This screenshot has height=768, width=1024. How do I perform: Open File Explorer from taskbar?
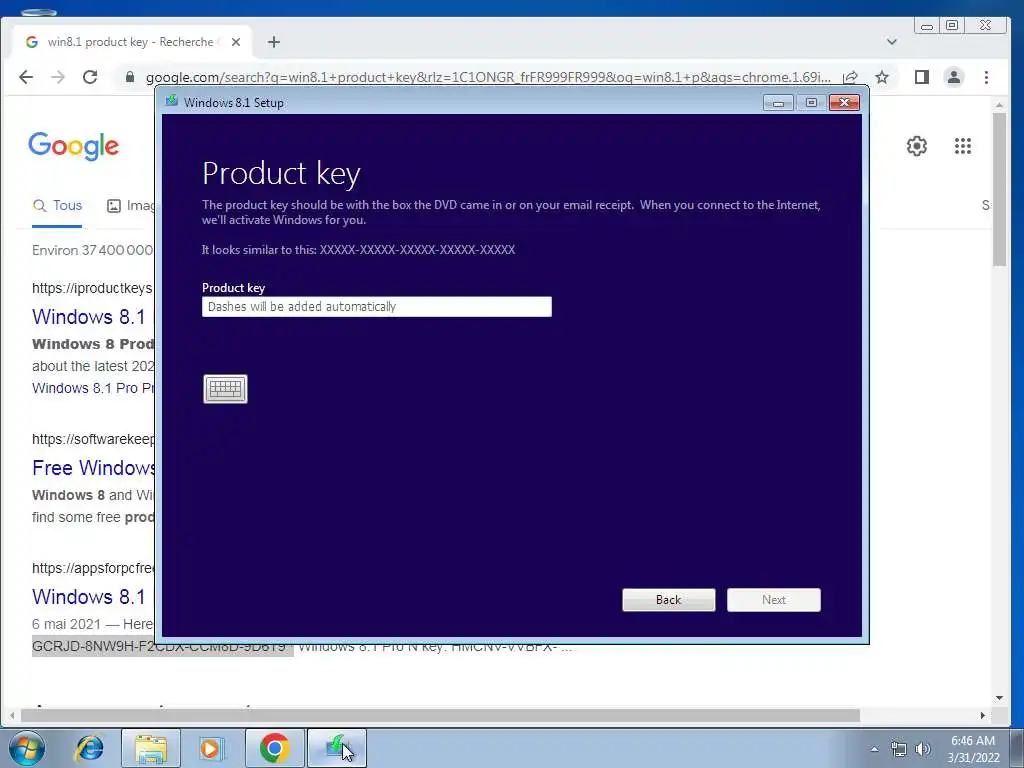click(x=150, y=748)
